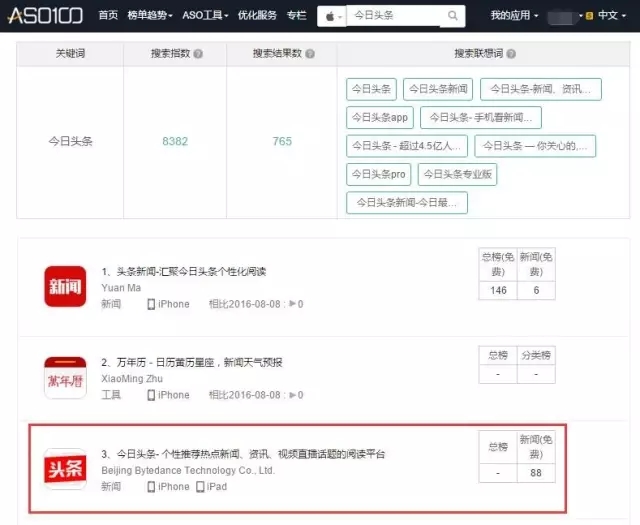640x525 pixels.
Task: Select the 今日头条- 手机看新闻... tag
Action: click(481, 118)
